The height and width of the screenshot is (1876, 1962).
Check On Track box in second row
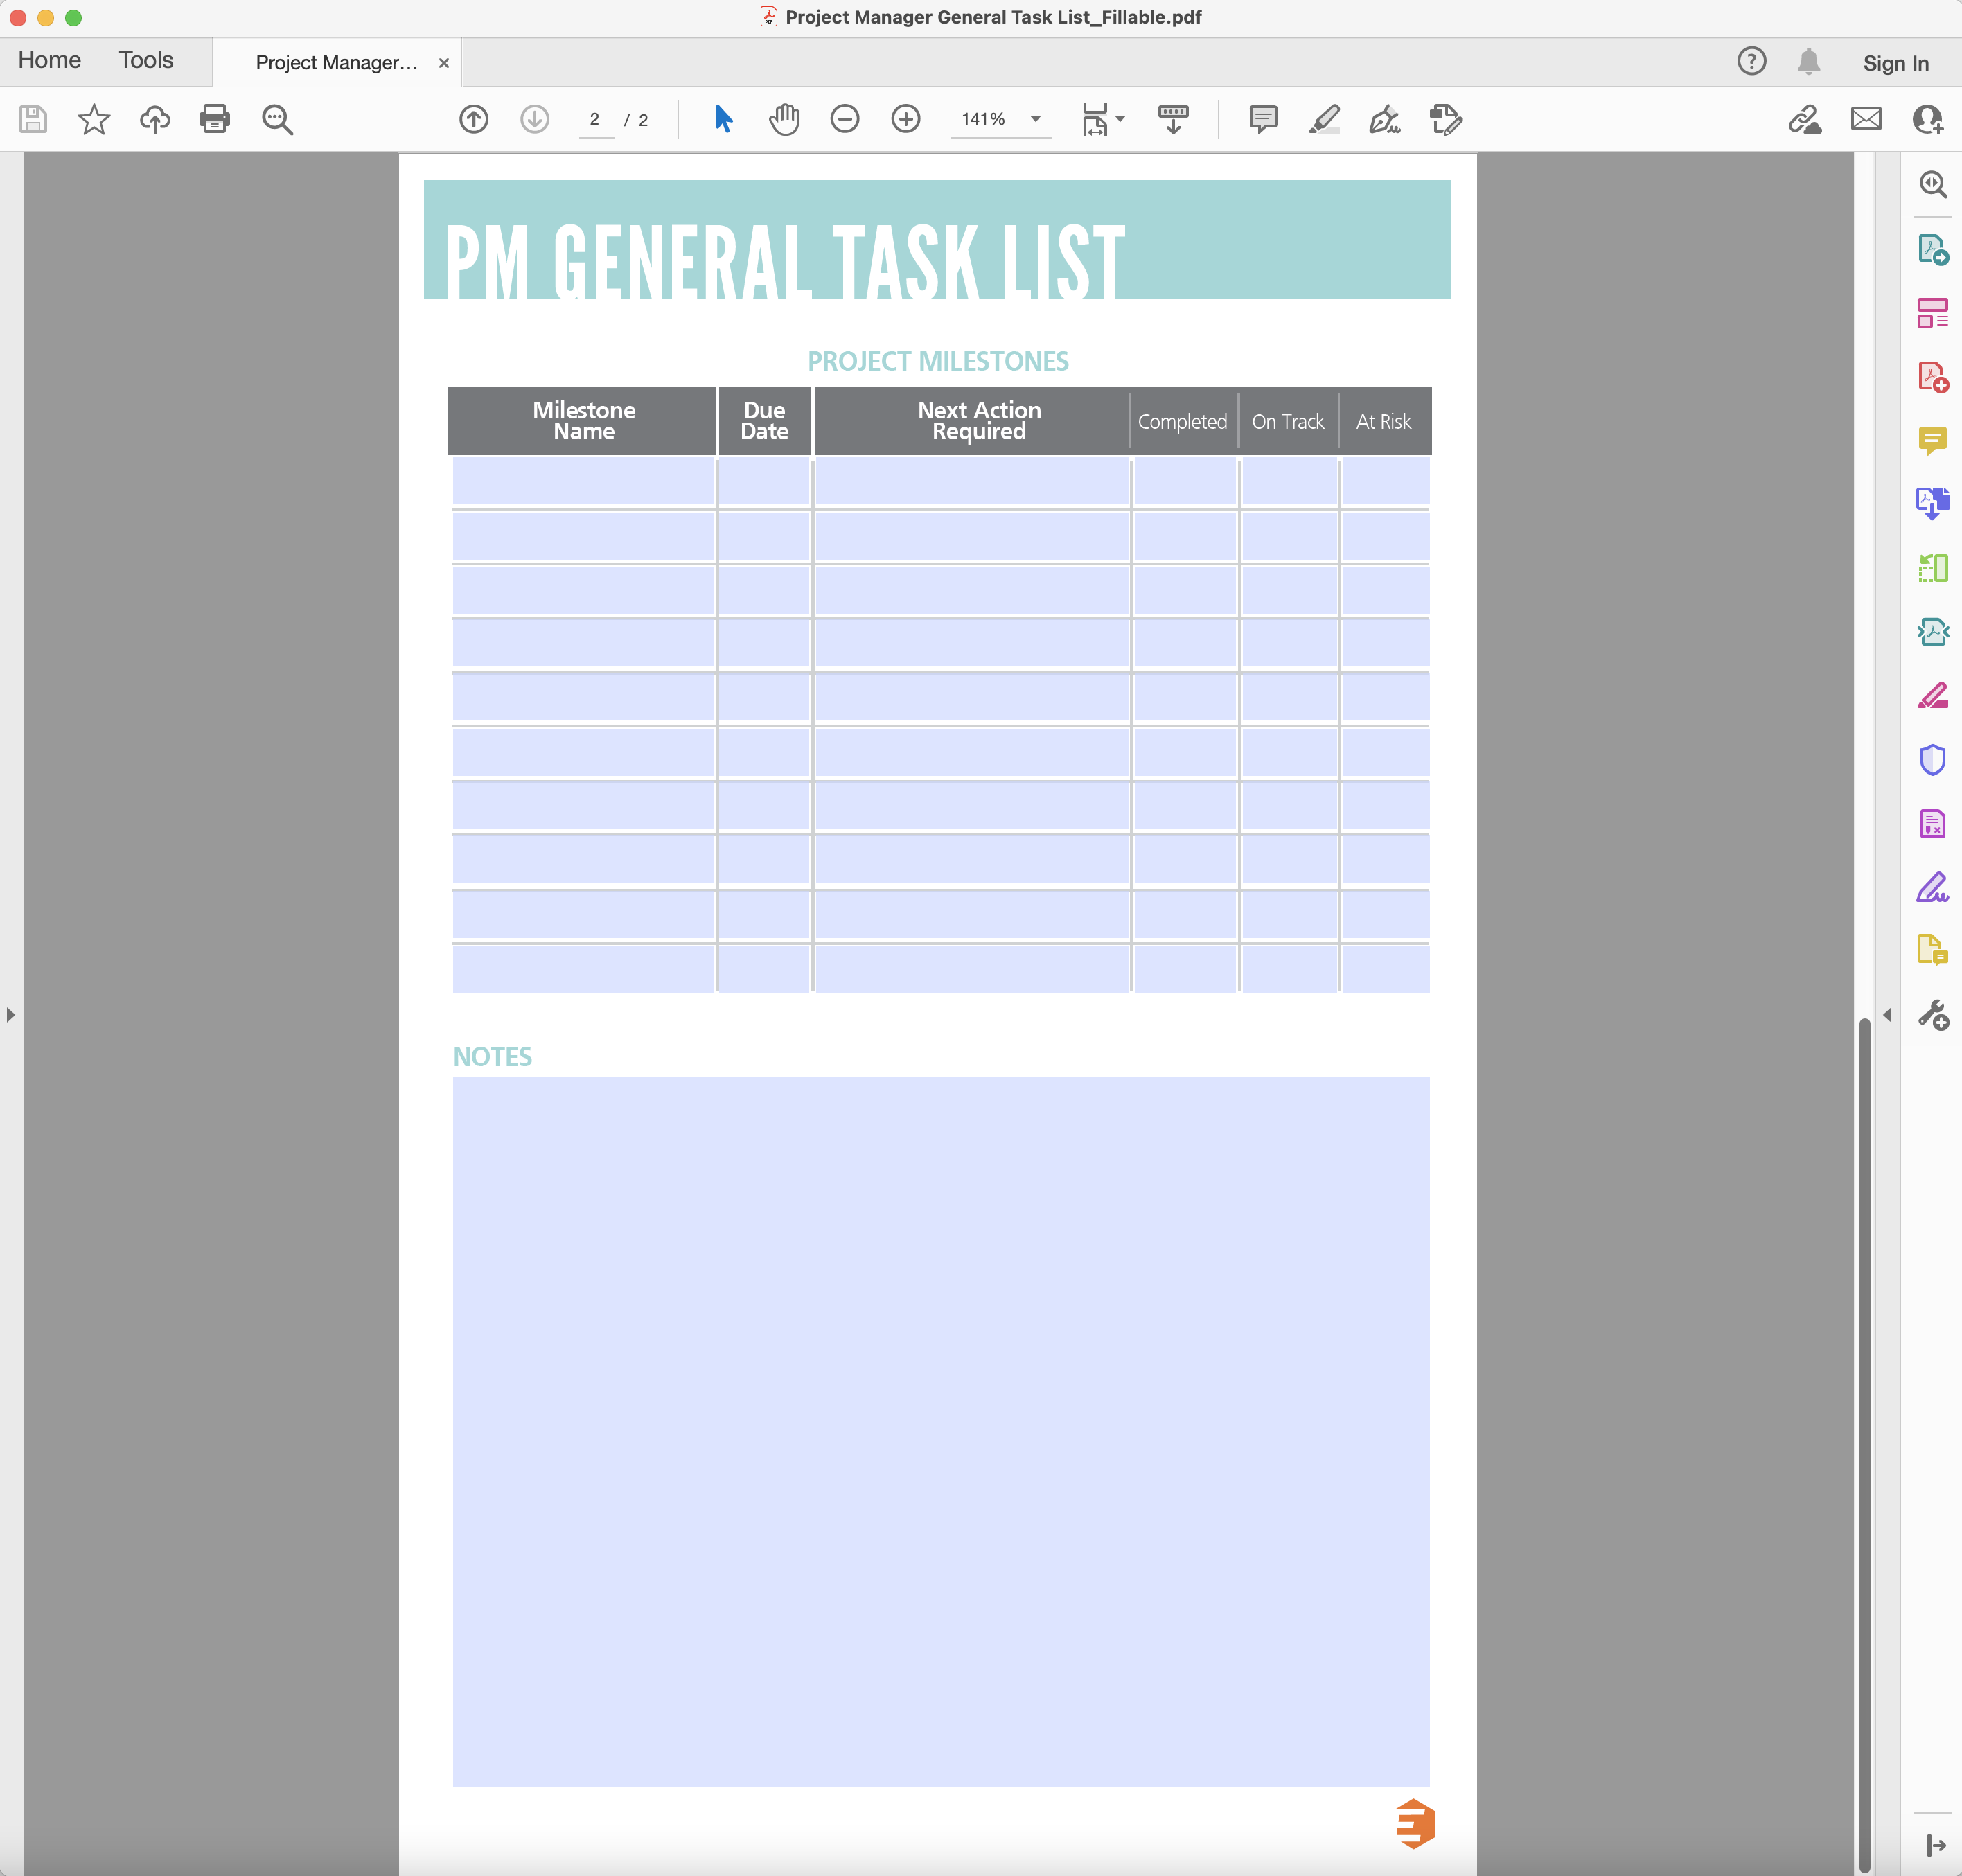(1289, 536)
